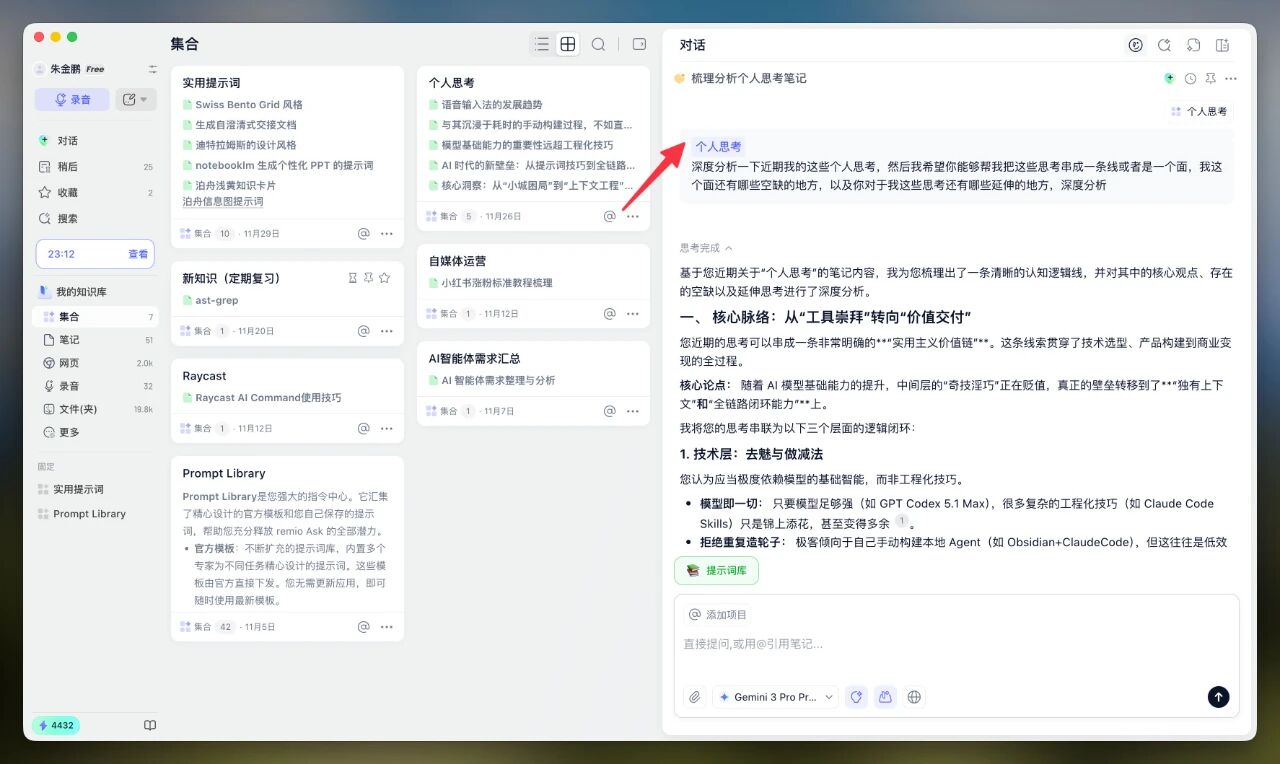Click the attachment paperclip icon
Screen dimensions: 1280x764
click(x=694, y=697)
